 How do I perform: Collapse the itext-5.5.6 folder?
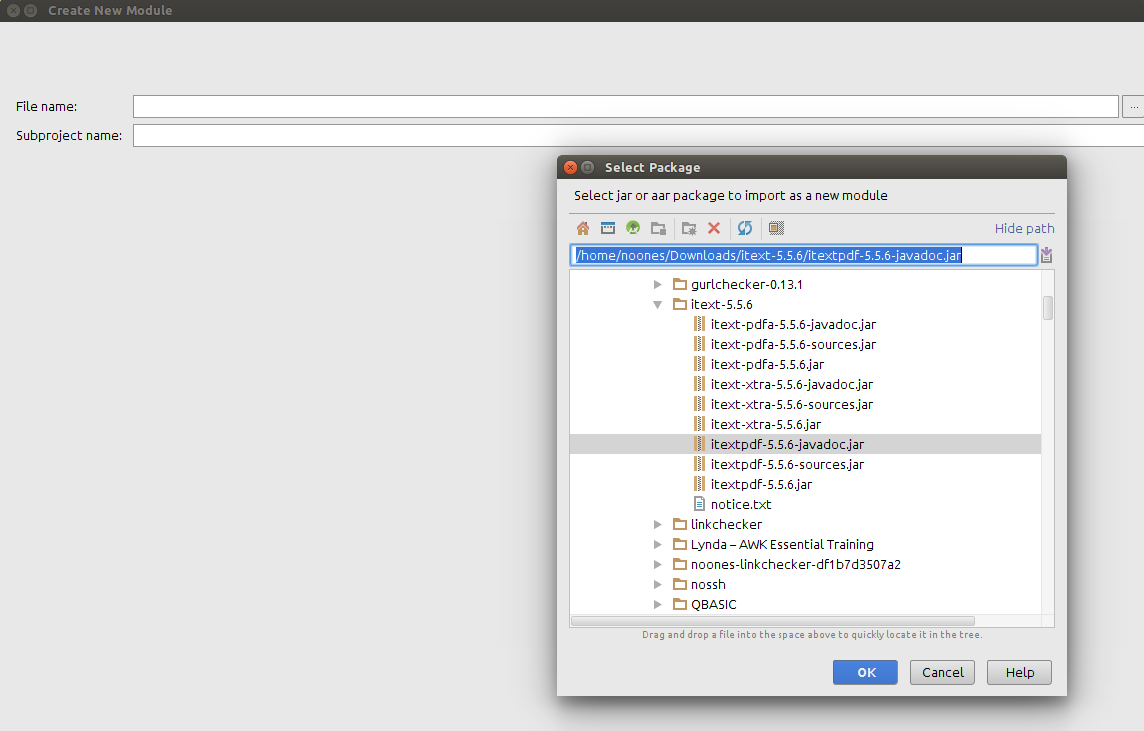(x=657, y=304)
